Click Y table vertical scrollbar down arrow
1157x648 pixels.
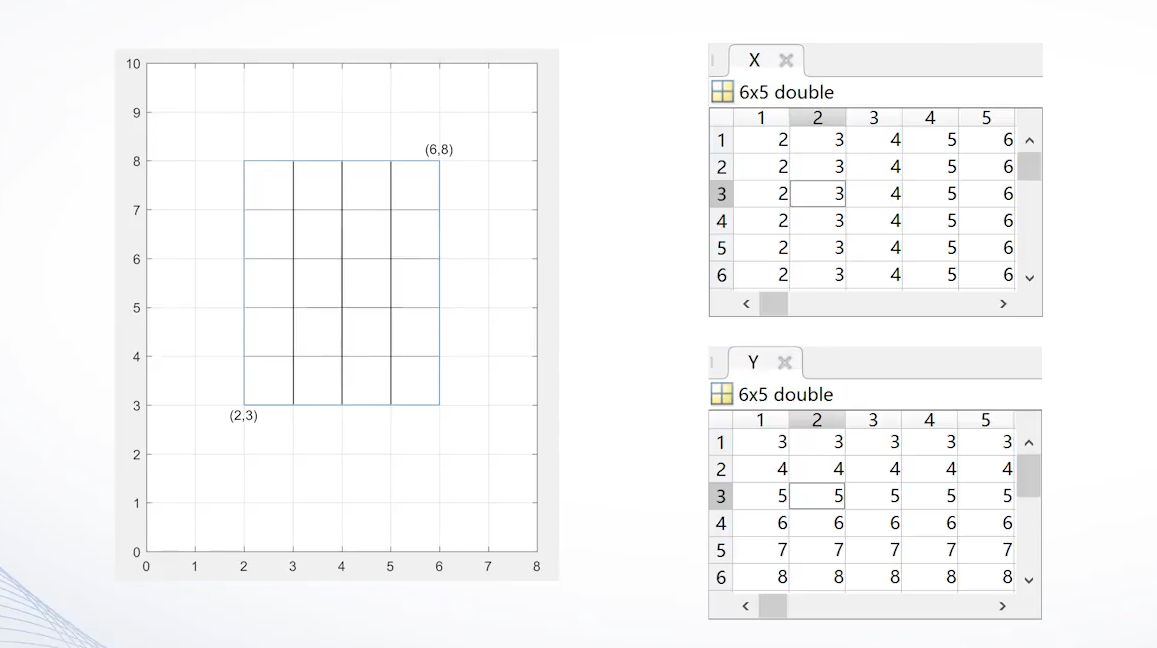point(1029,580)
